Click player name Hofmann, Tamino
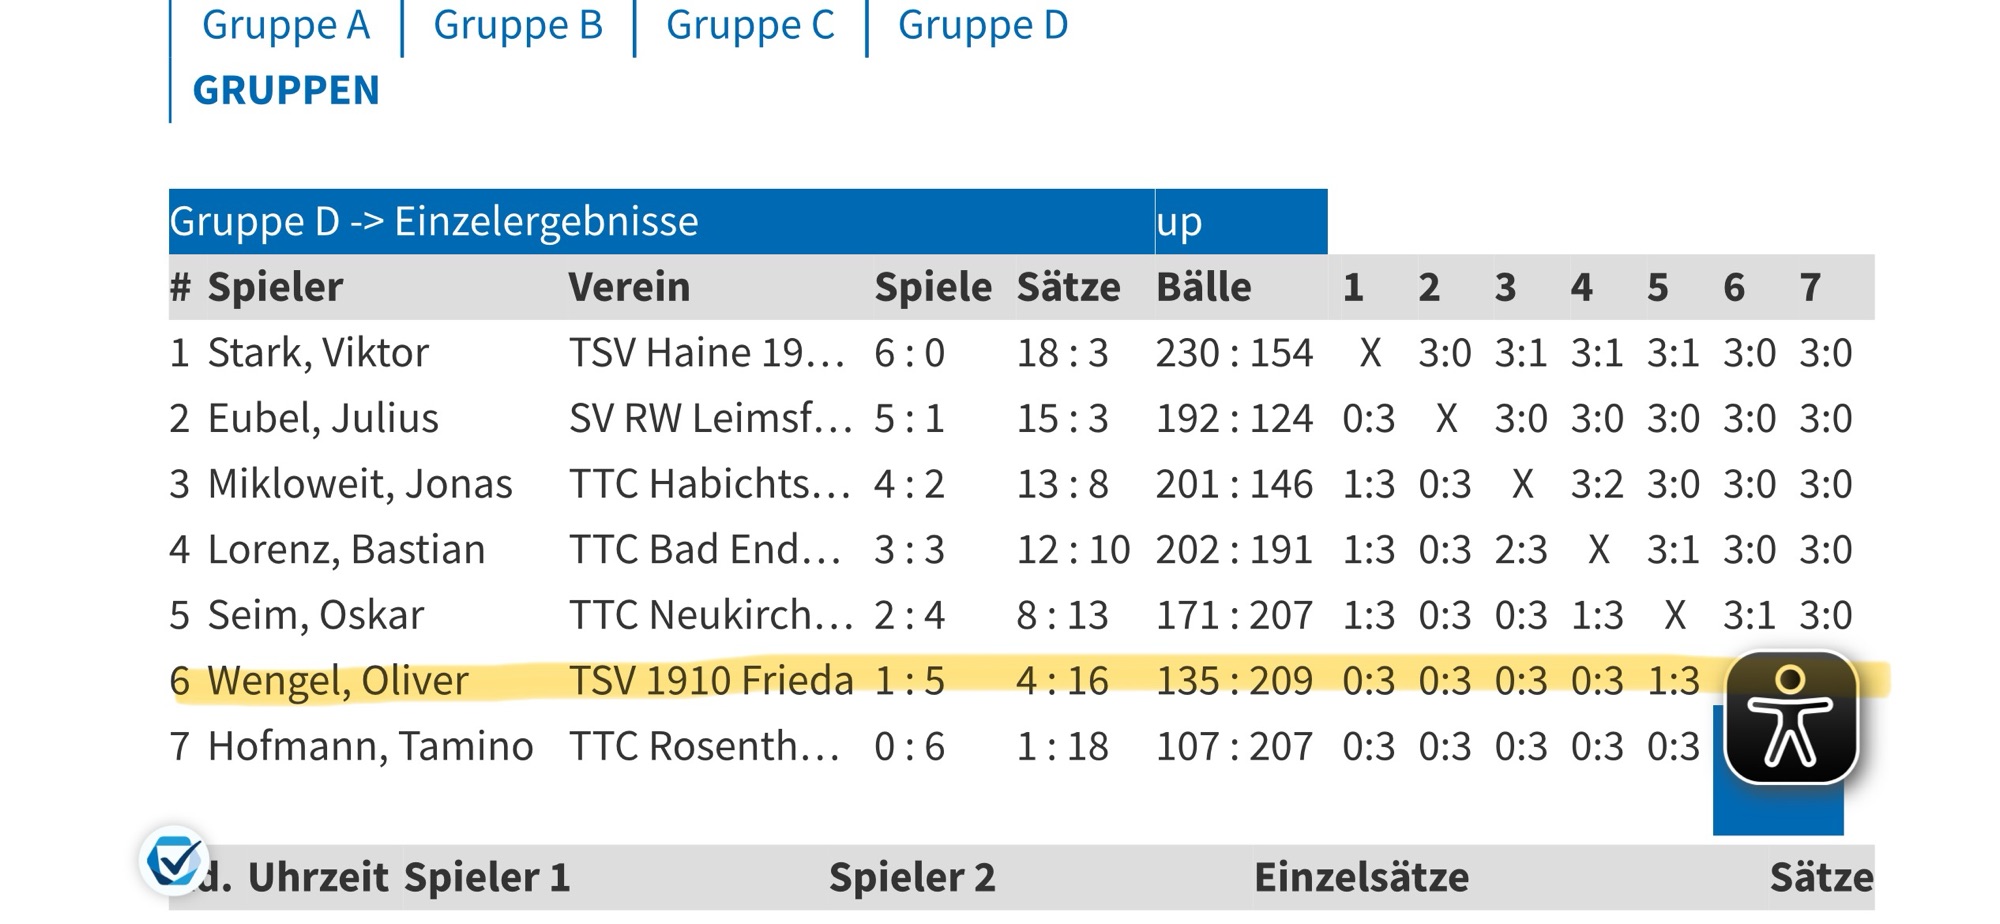The image size is (2000, 924). coord(370,746)
